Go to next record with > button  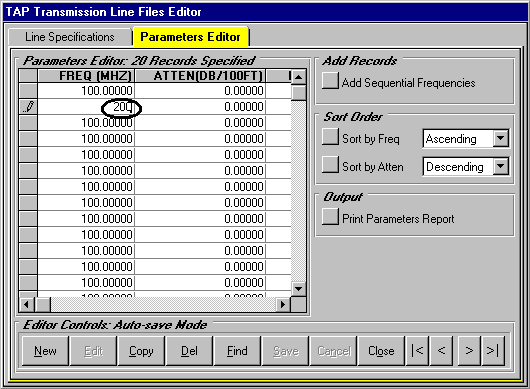click(x=469, y=351)
